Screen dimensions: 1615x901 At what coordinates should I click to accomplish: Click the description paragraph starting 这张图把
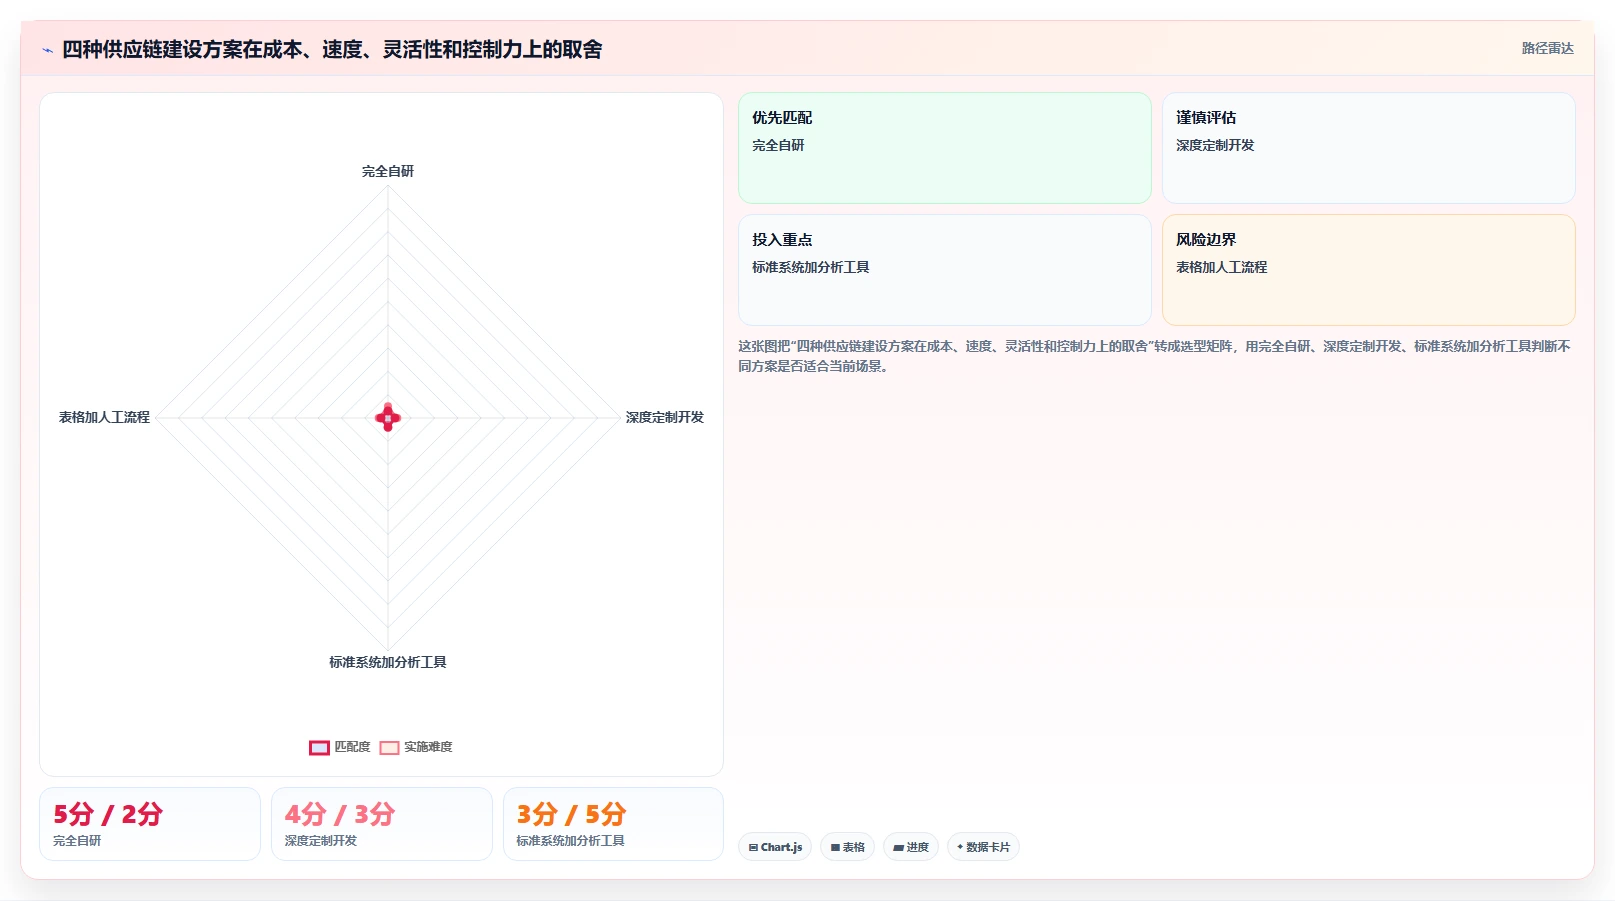click(x=1154, y=356)
